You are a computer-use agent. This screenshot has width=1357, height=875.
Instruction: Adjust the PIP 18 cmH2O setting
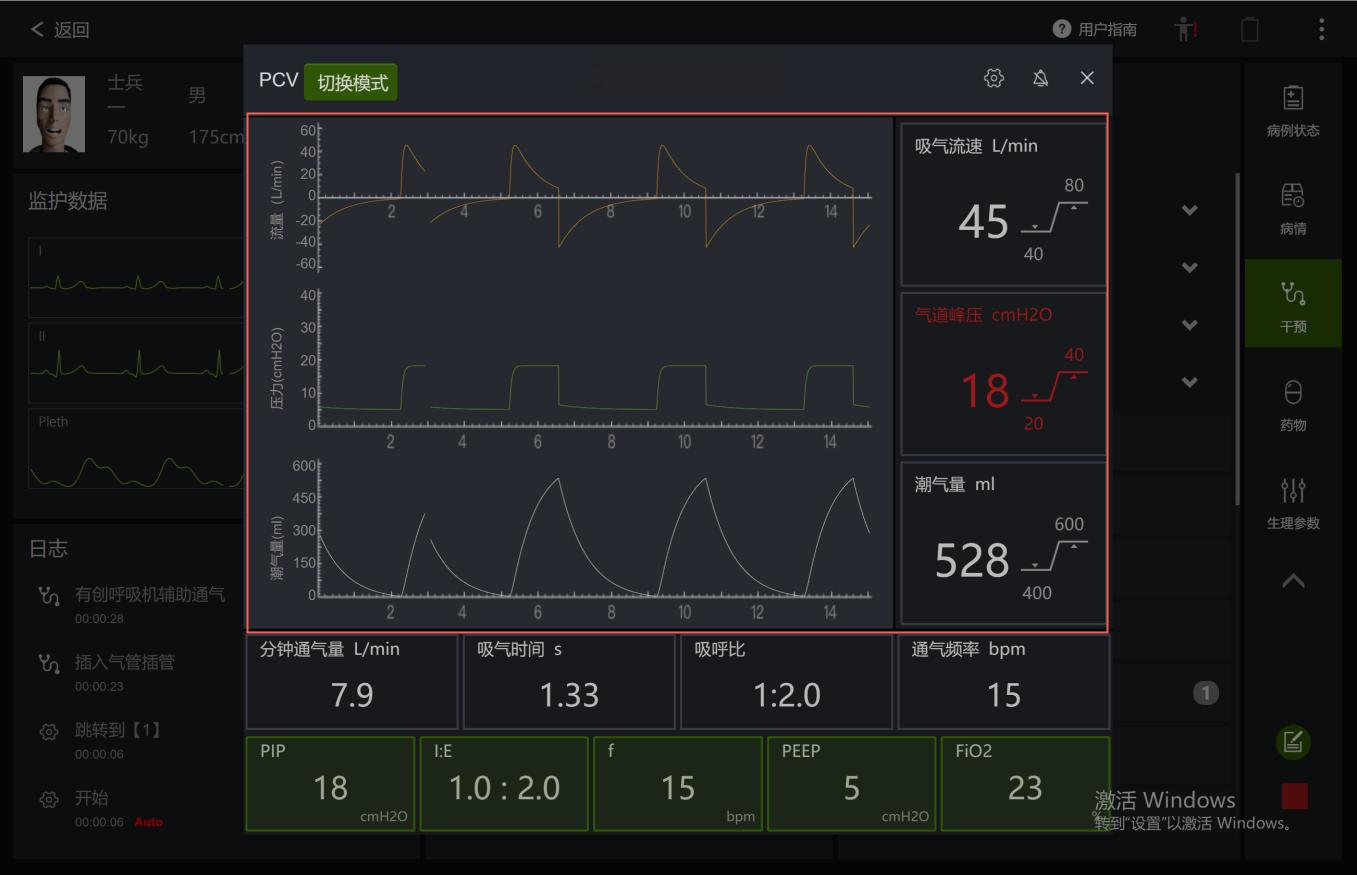coord(330,784)
